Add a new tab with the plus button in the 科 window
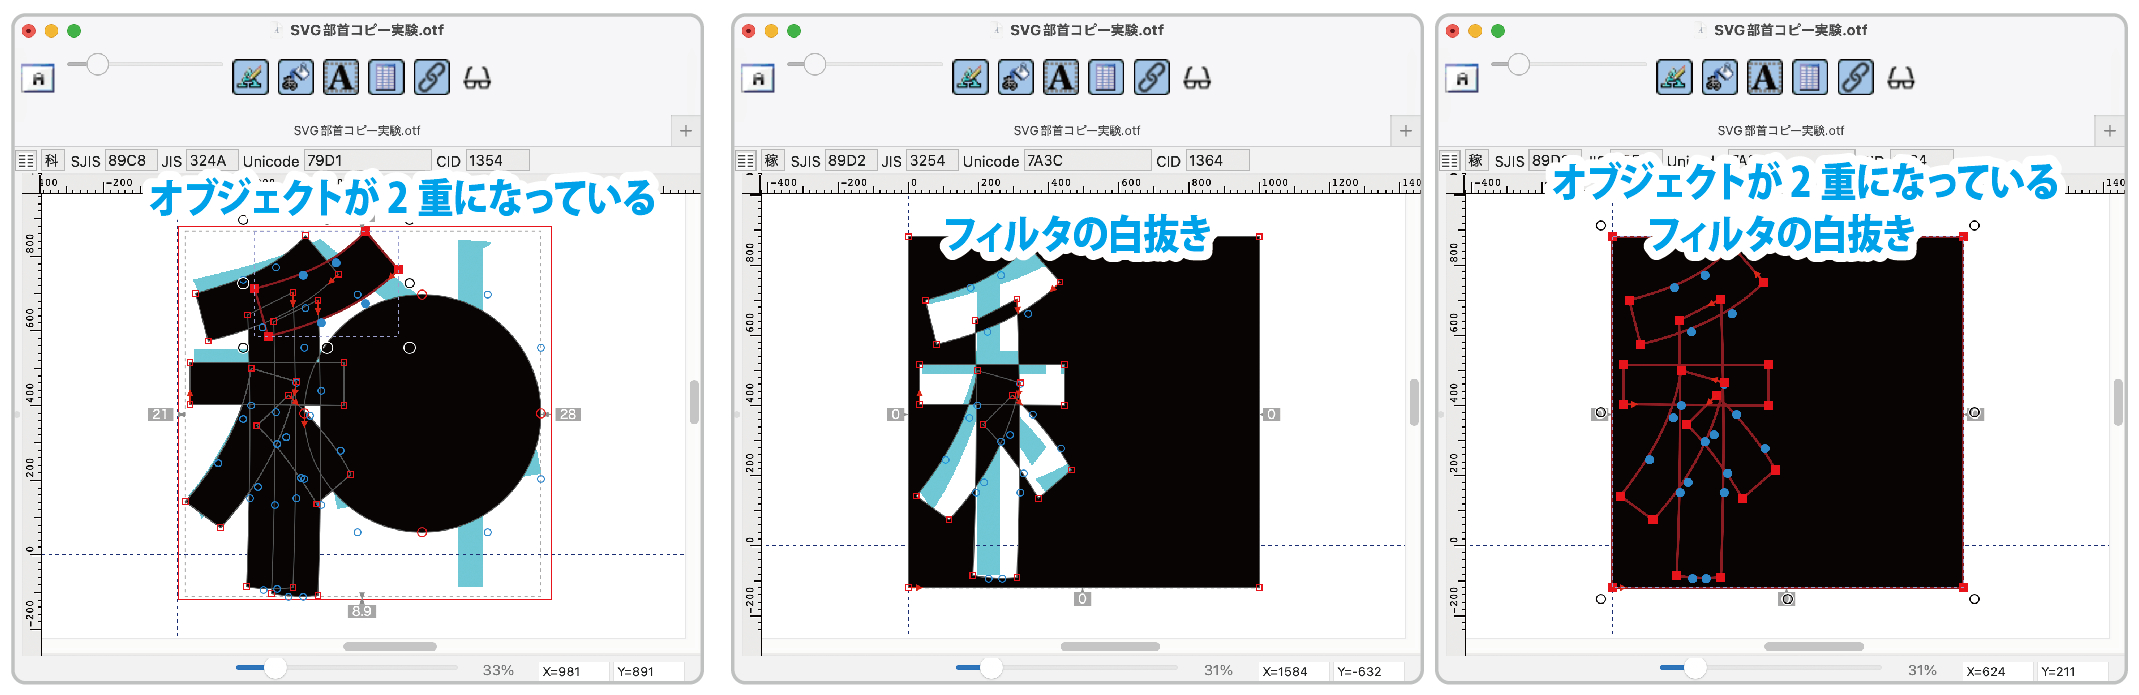Viewport: 2139px width, 695px height. (x=685, y=131)
